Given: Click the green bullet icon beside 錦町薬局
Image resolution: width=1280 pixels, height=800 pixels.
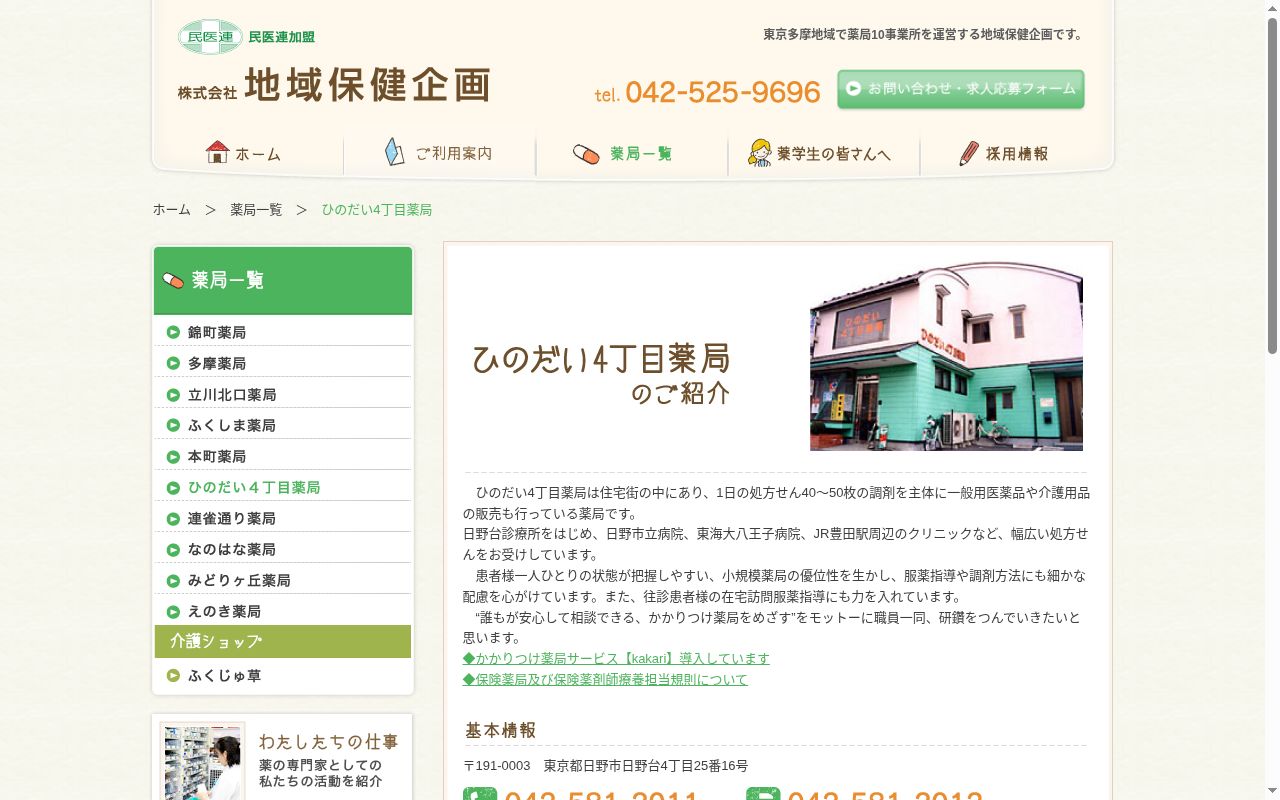Looking at the screenshot, I should (x=173, y=332).
